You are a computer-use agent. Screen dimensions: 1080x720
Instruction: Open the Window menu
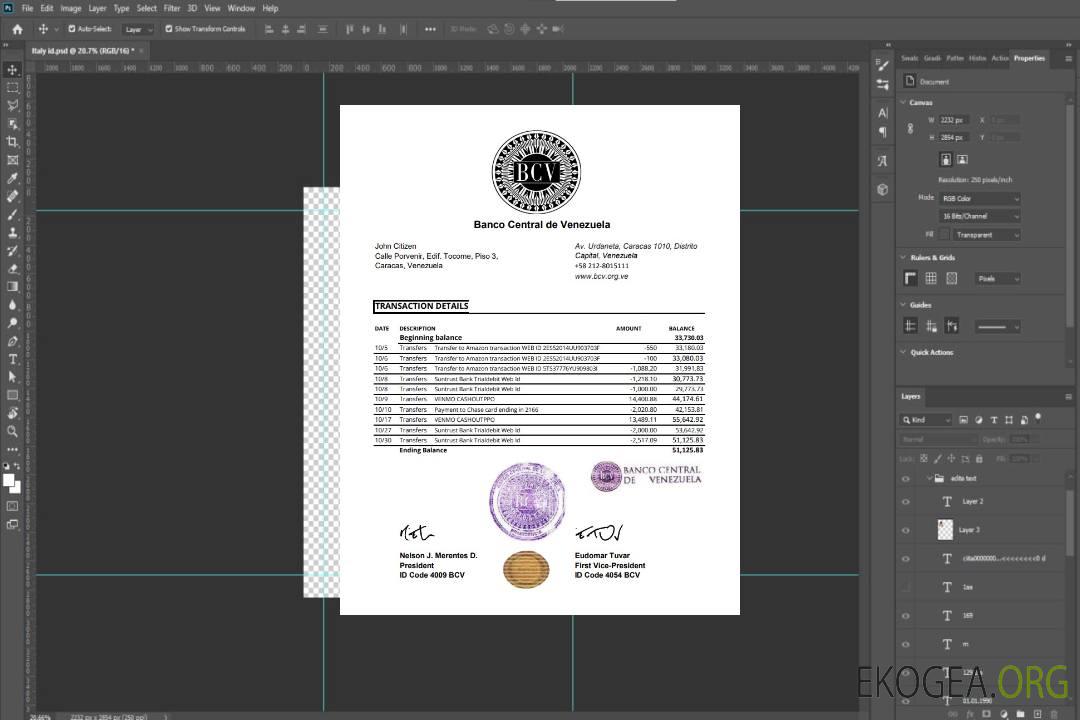pyautogui.click(x=241, y=8)
